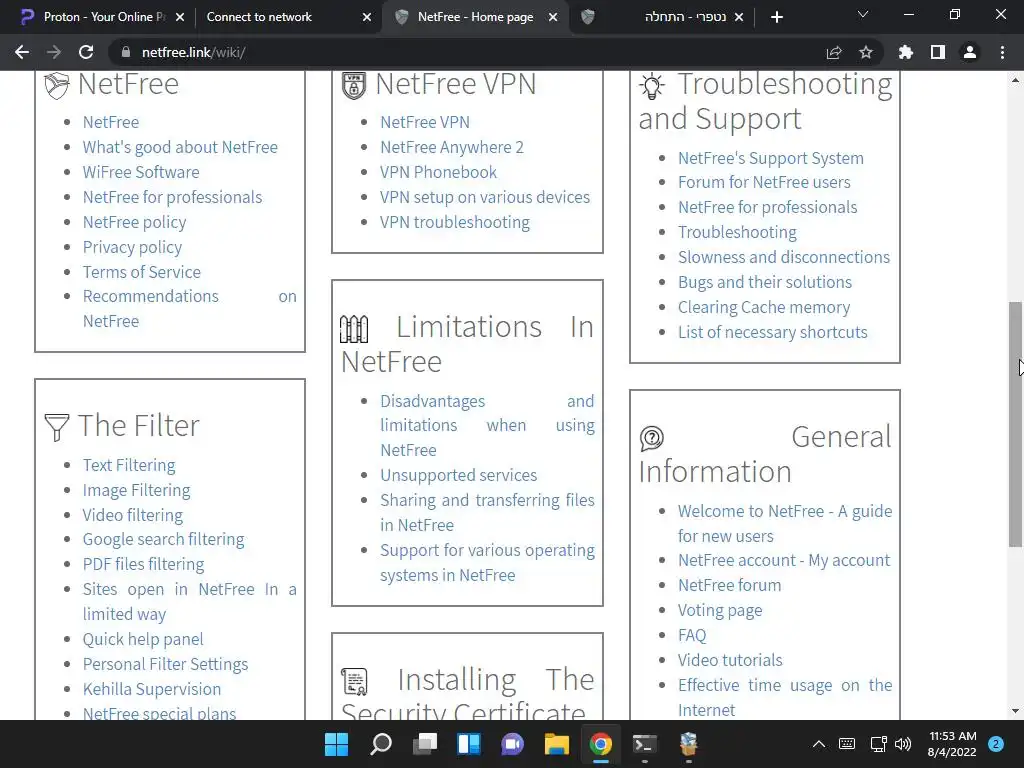The width and height of the screenshot is (1024, 768).
Task: Open Privacy policy link
Action: pos(133,247)
